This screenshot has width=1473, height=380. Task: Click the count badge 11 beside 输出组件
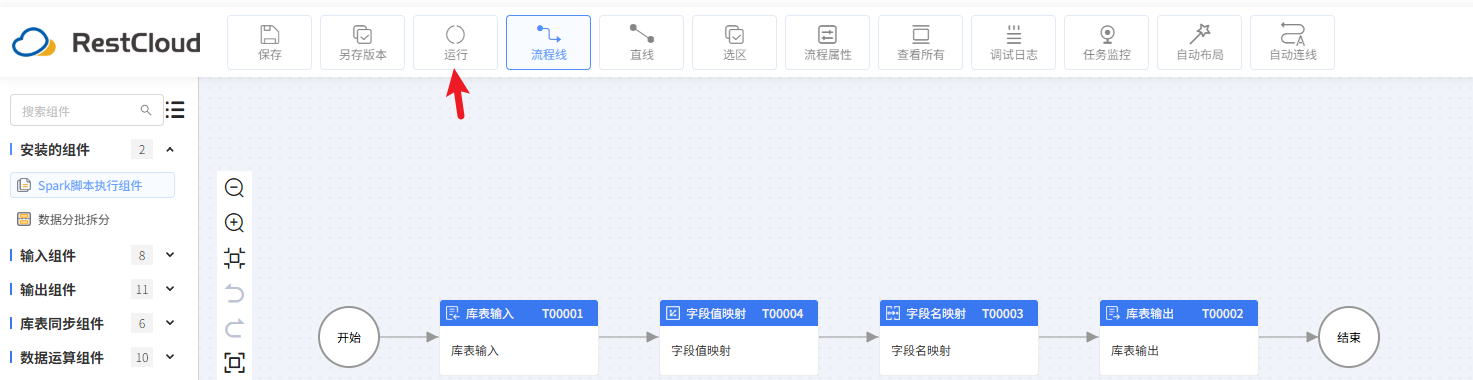(142, 290)
